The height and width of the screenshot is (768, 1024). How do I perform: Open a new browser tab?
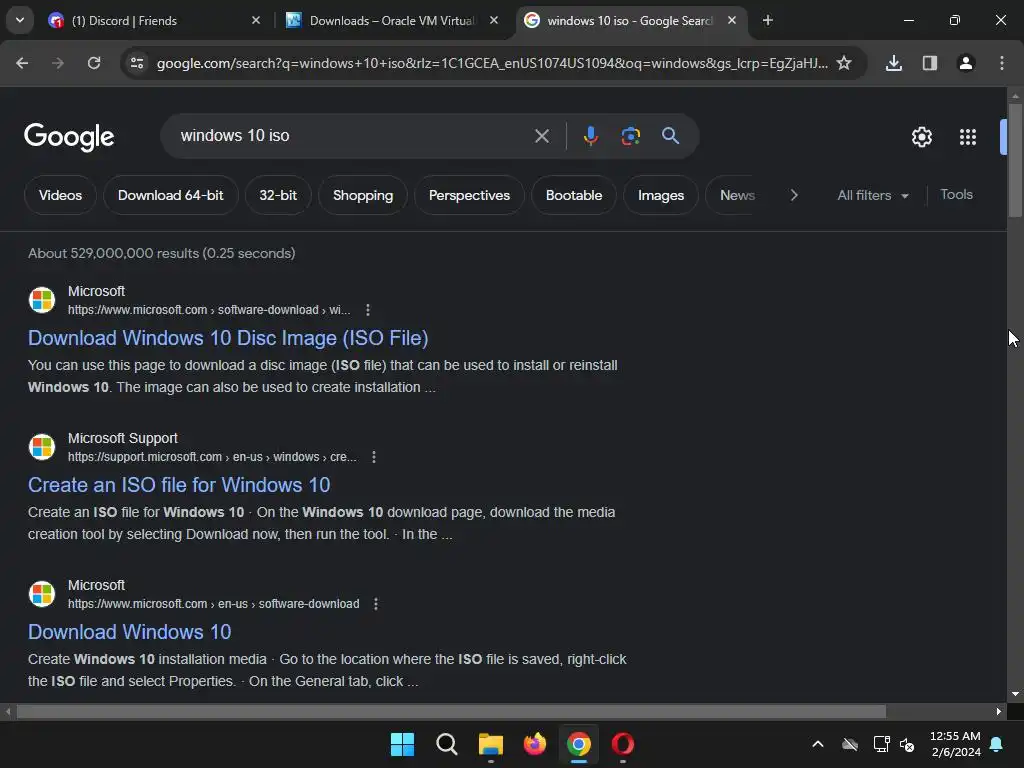pyautogui.click(x=767, y=21)
